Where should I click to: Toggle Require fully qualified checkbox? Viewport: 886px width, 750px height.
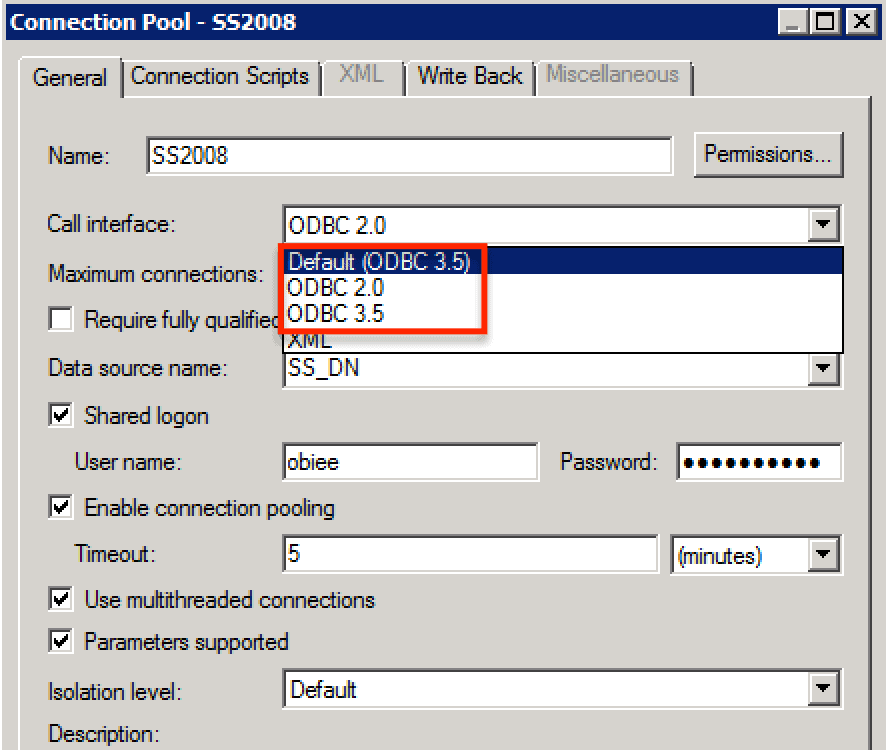60,319
